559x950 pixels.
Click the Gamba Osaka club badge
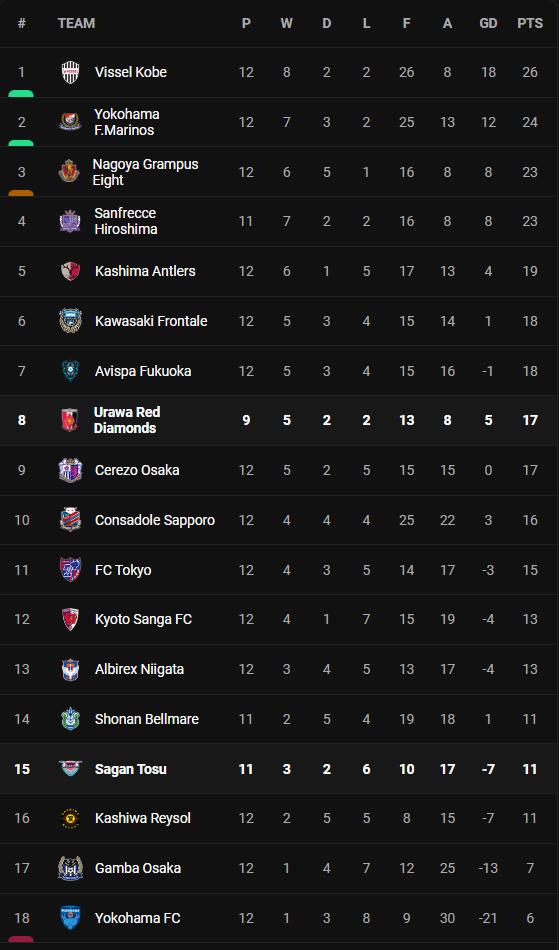tap(70, 868)
